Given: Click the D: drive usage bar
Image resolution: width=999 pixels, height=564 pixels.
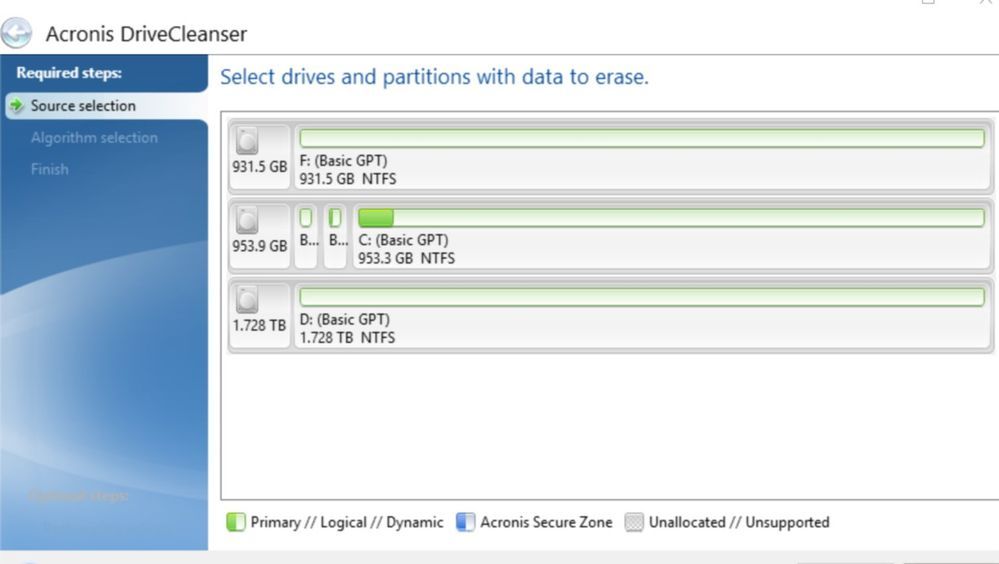Looking at the screenshot, I should 641,297.
